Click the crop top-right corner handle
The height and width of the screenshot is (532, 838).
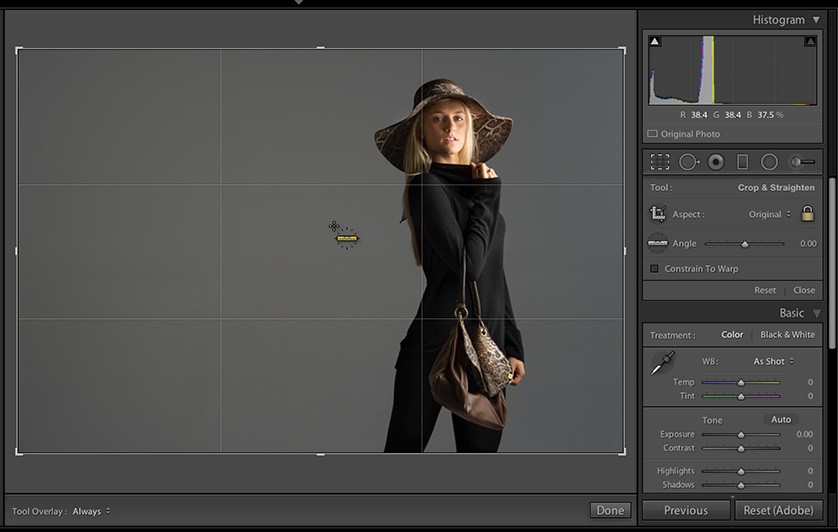(x=623, y=50)
